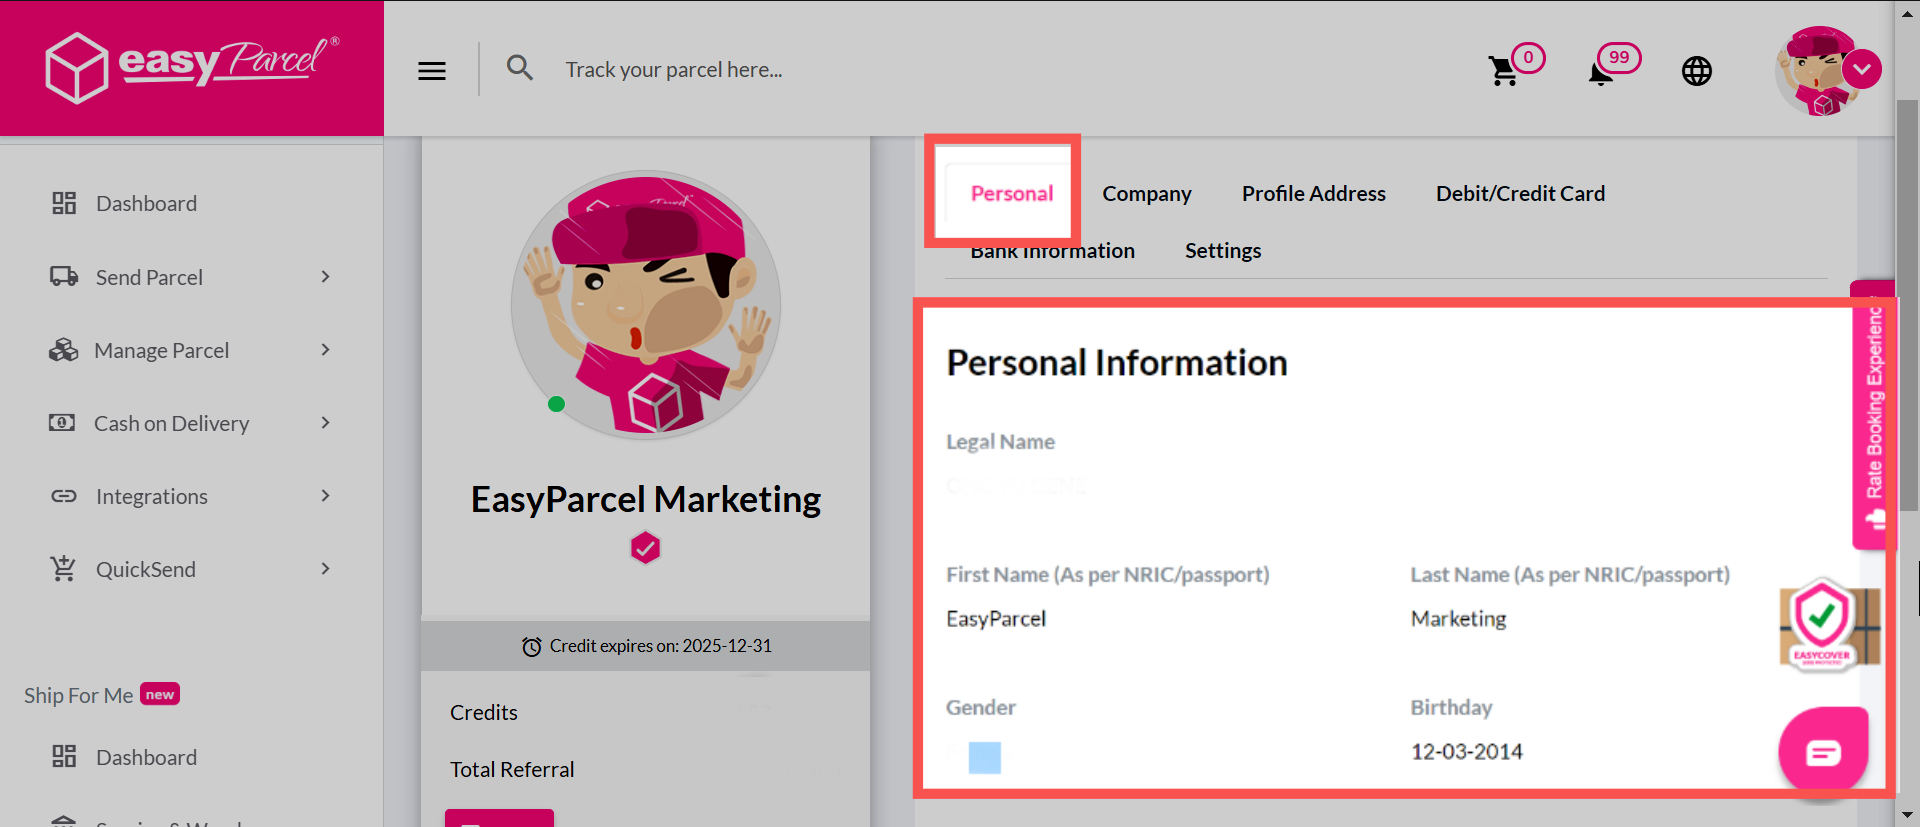
Task: Open the Manage Parcel menu item
Action: (161, 350)
